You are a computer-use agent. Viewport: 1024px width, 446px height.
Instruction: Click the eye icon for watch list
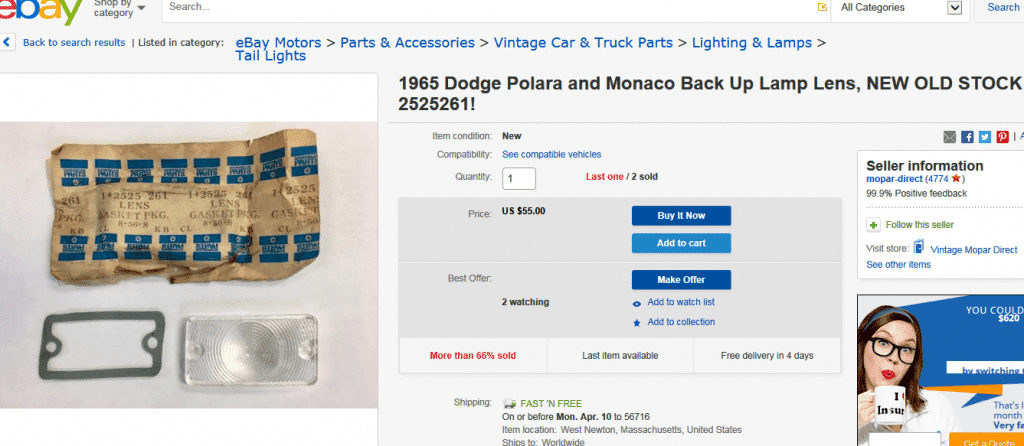(x=637, y=303)
